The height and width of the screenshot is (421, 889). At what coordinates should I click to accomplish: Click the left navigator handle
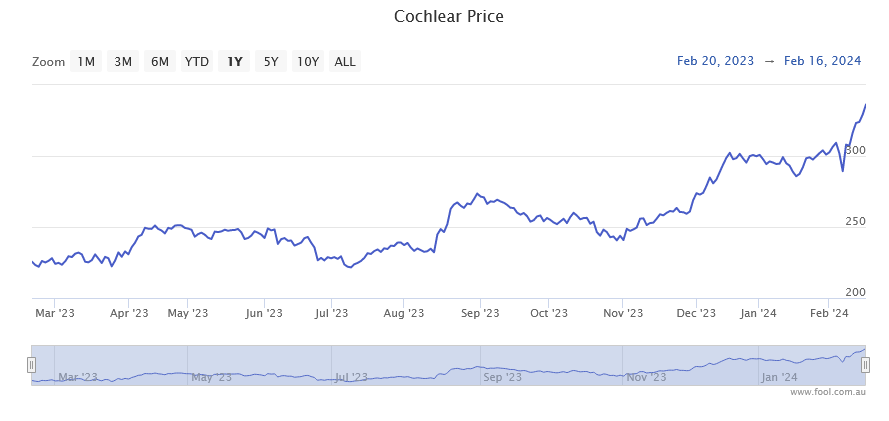coord(31,365)
